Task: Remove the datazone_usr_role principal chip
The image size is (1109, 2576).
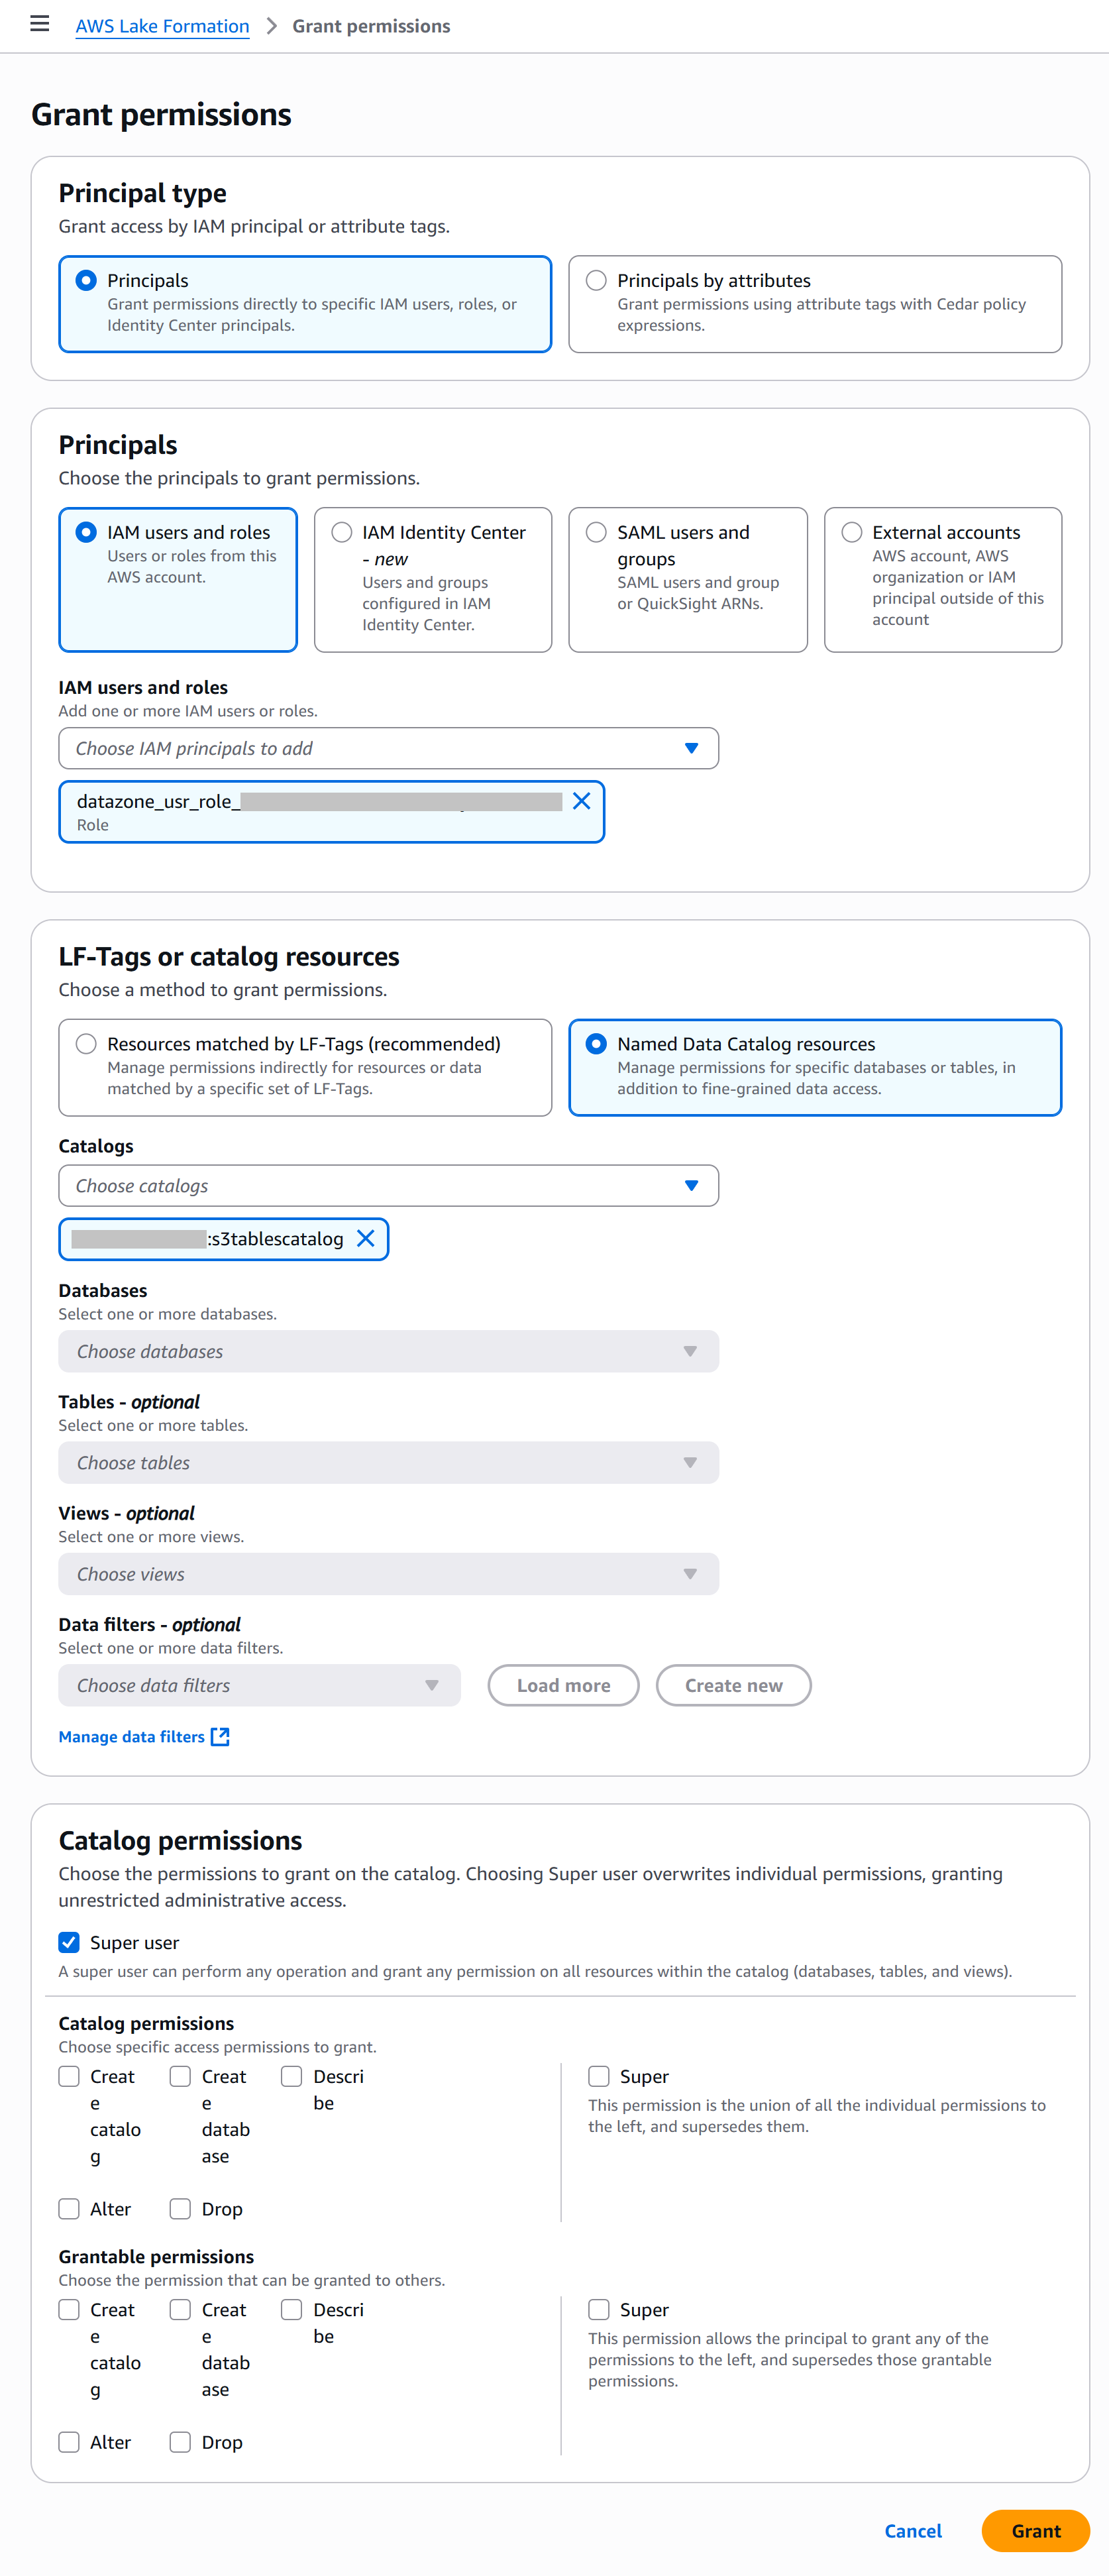Action: coord(581,801)
